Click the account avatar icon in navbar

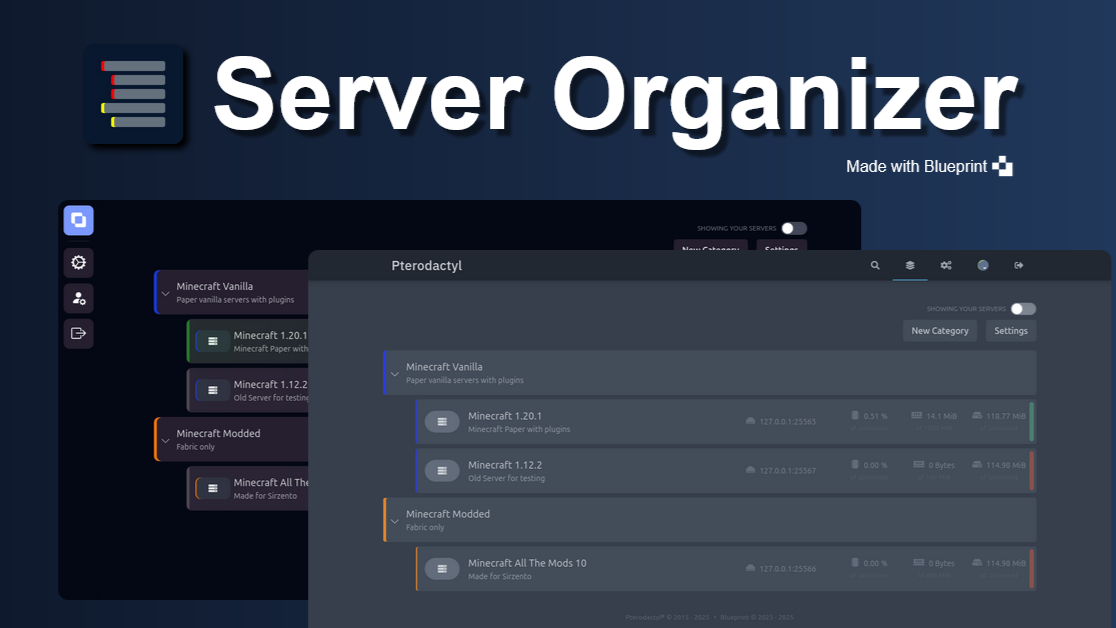click(983, 266)
